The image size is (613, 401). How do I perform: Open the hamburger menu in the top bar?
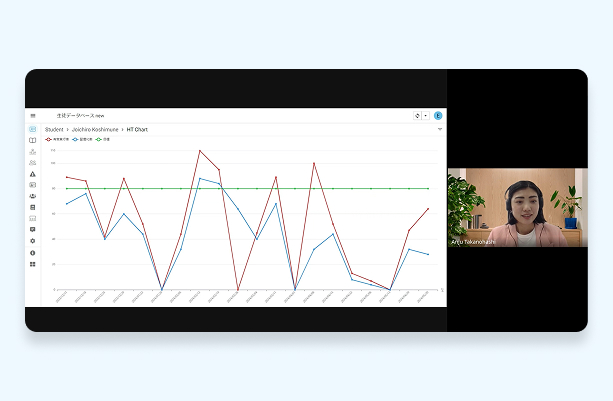(32, 116)
